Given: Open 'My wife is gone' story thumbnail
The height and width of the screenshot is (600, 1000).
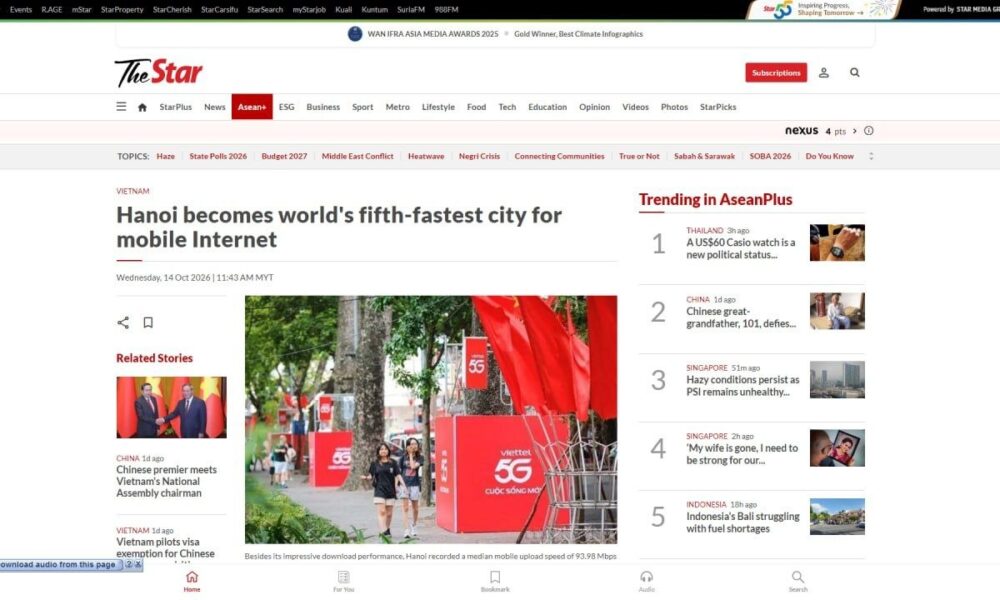Looking at the screenshot, I should 837,448.
